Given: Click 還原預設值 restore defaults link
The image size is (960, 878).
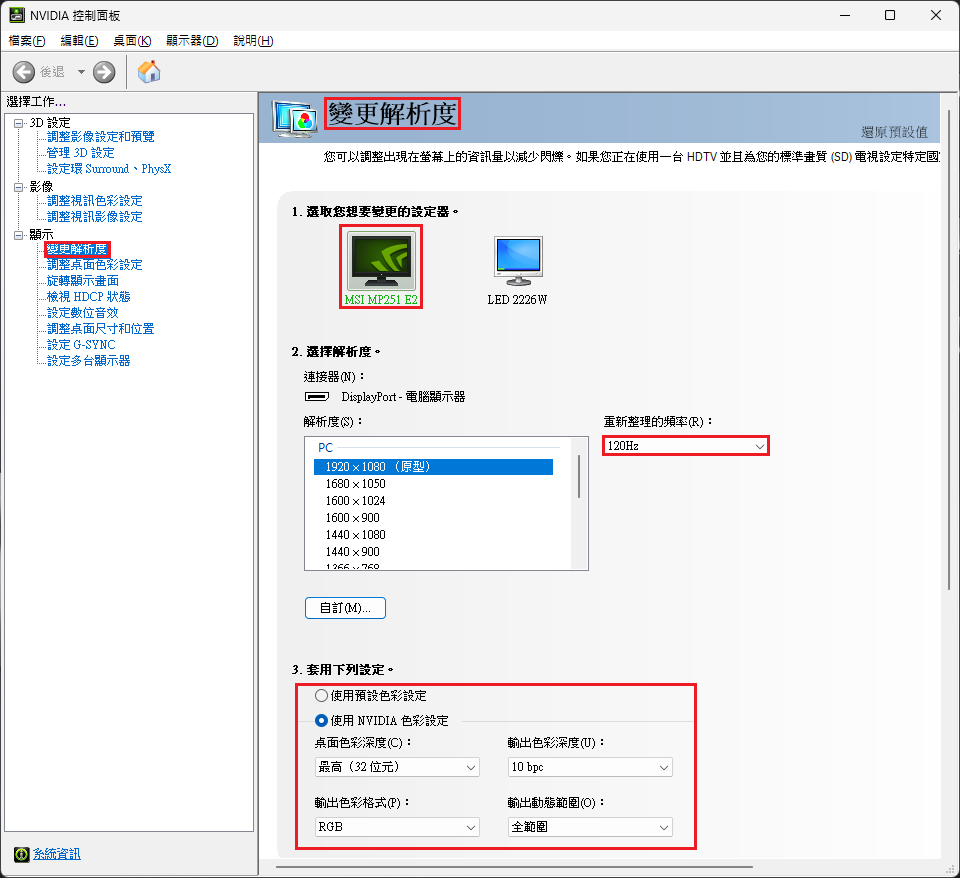Looking at the screenshot, I should pos(894,132).
